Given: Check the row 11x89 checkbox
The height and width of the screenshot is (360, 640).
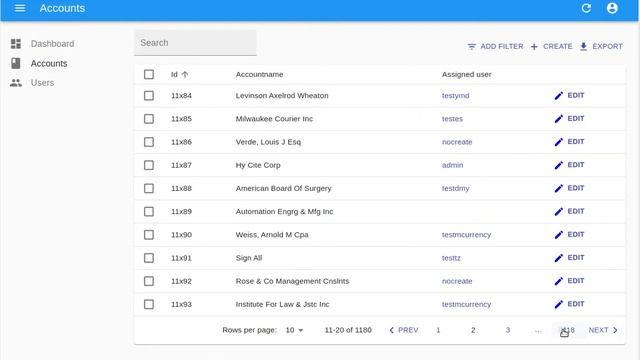Looking at the screenshot, I should pyautogui.click(x=149, y=212).
